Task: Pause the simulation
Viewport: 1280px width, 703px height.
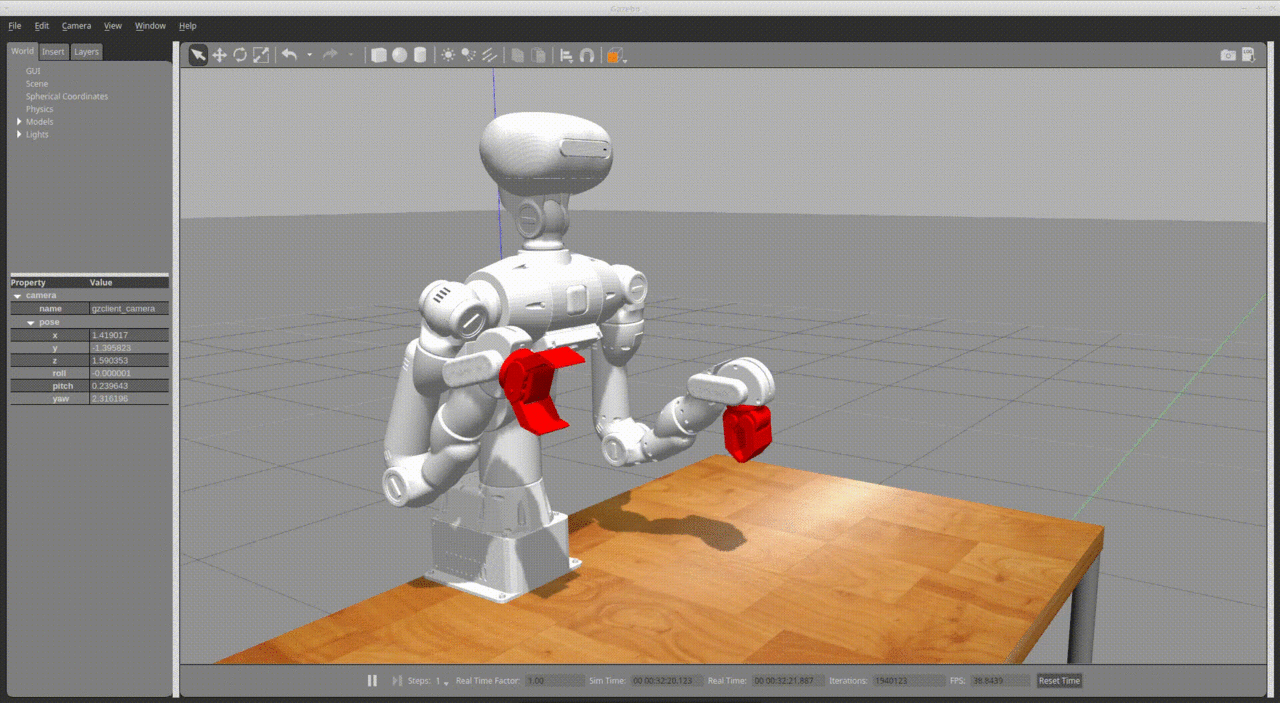Action: tap(372, 681)
